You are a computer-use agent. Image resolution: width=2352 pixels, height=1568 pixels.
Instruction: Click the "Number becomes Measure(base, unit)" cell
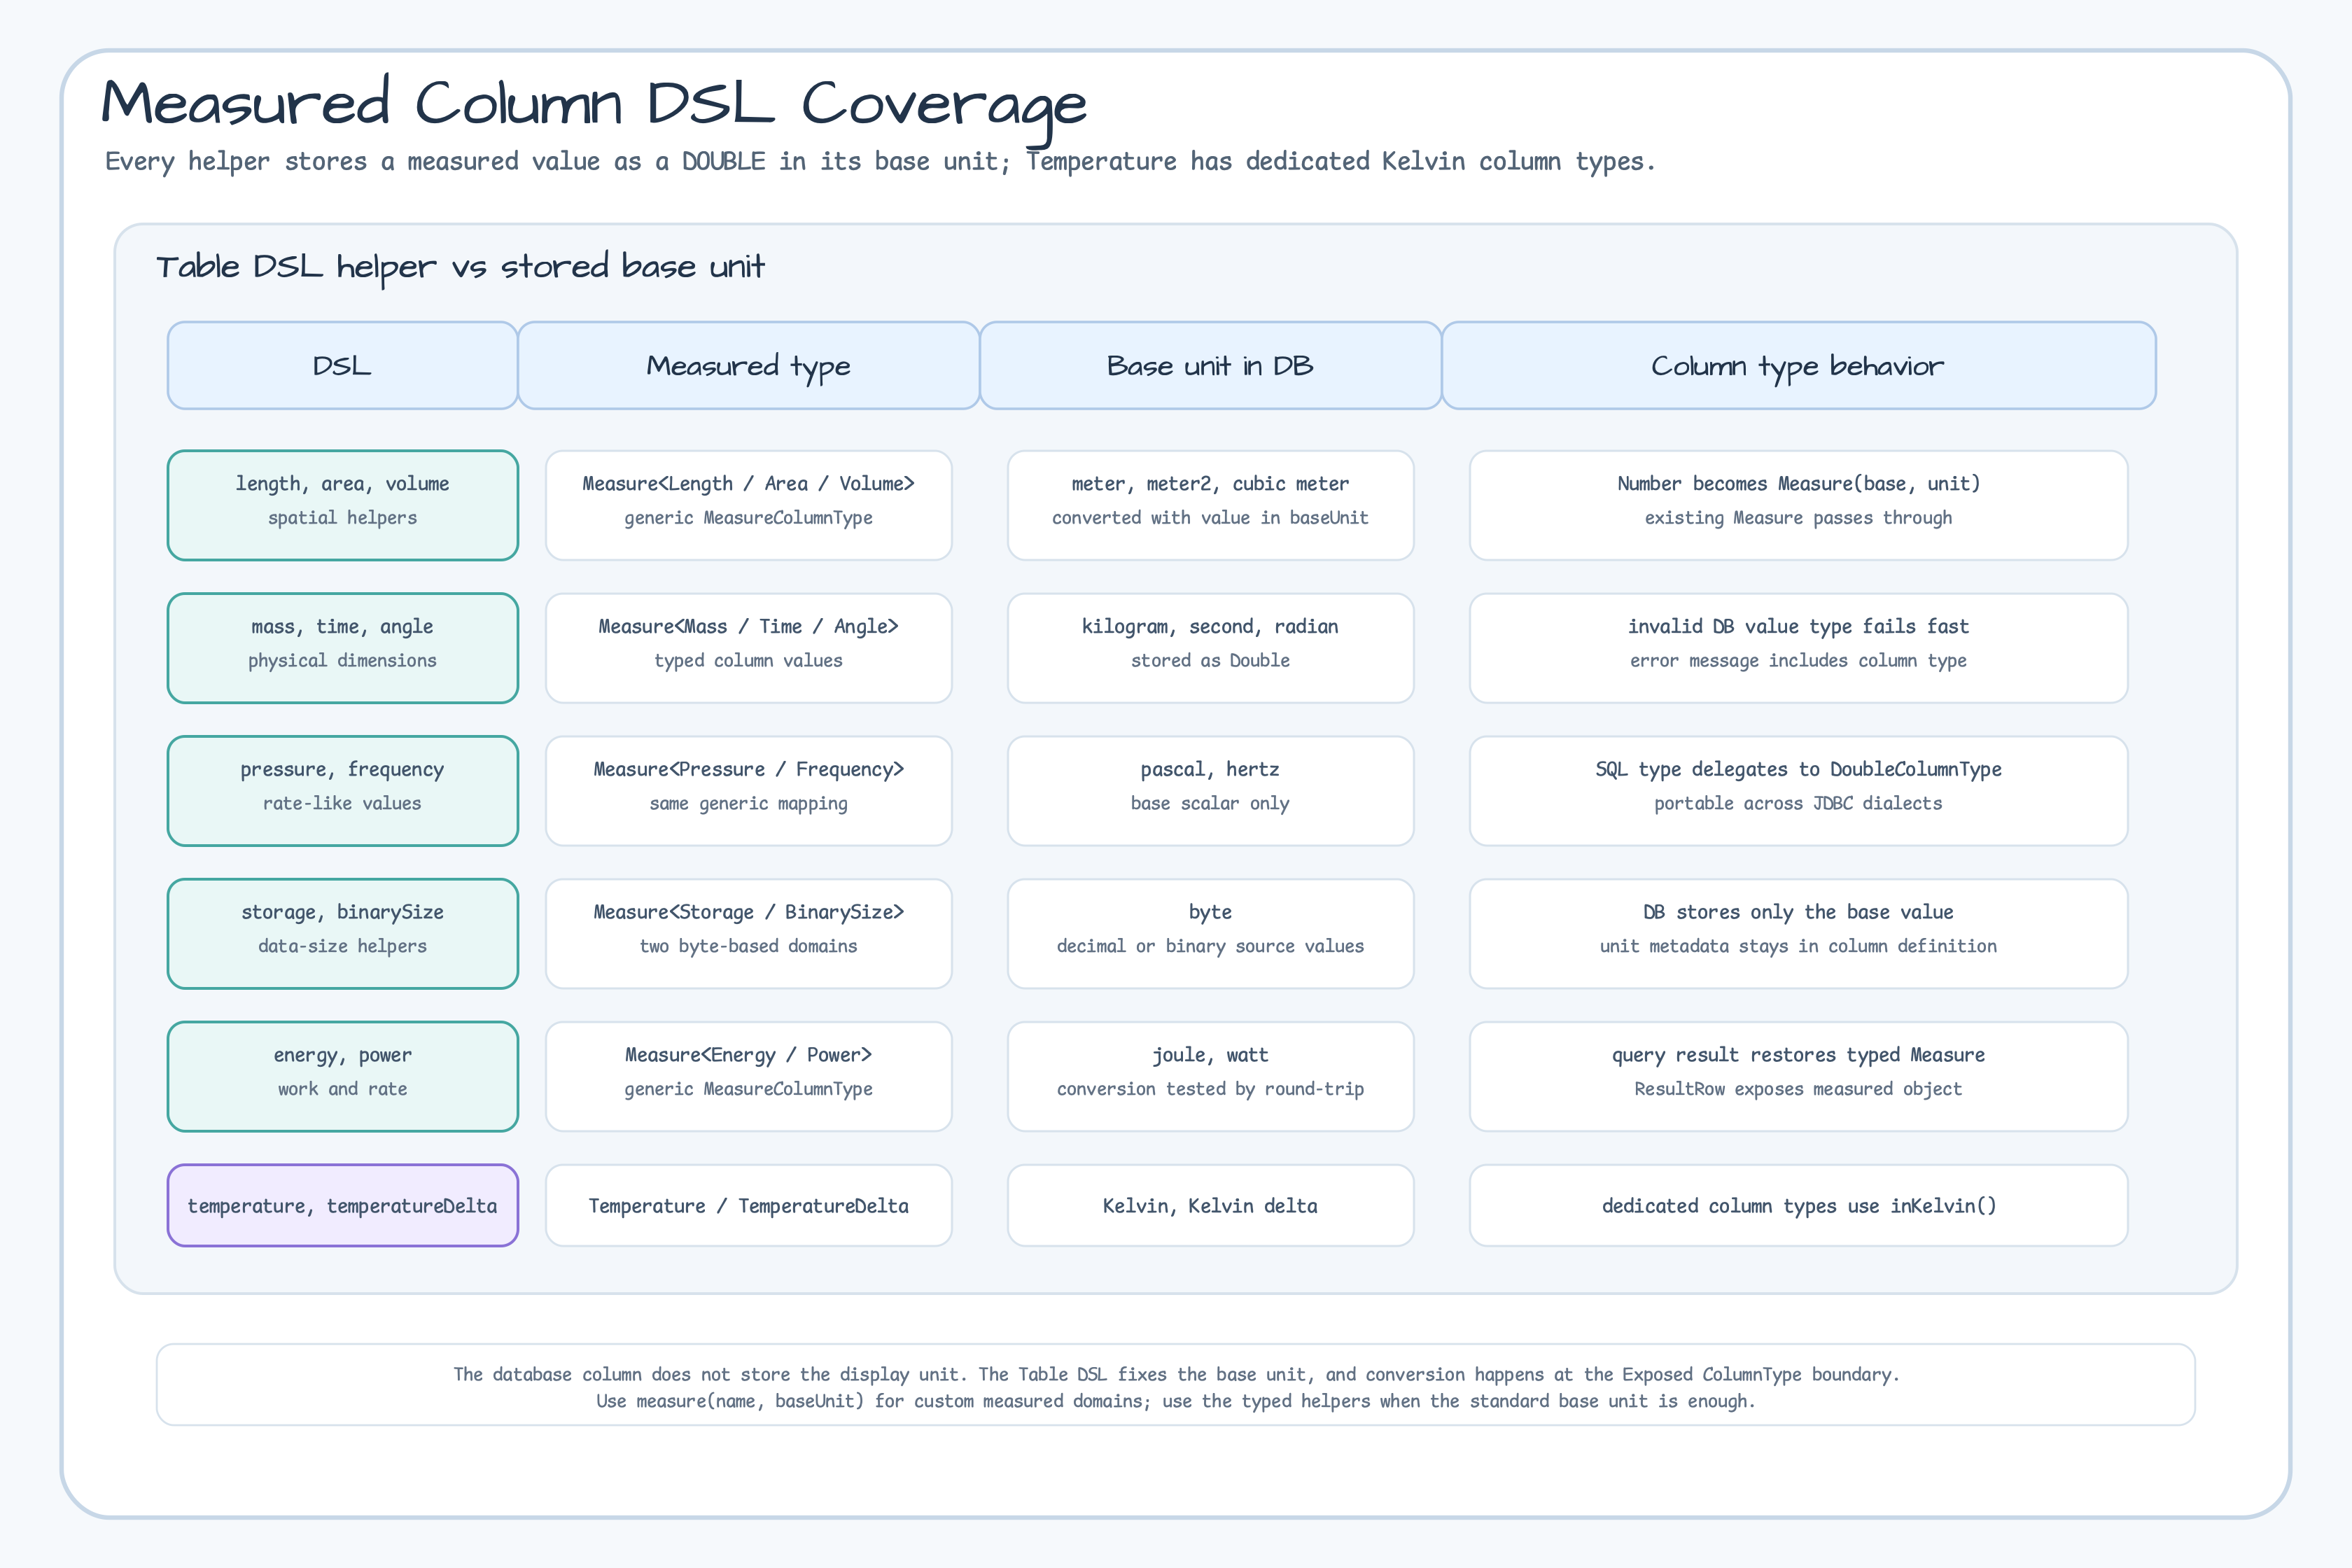(1798, 505)
